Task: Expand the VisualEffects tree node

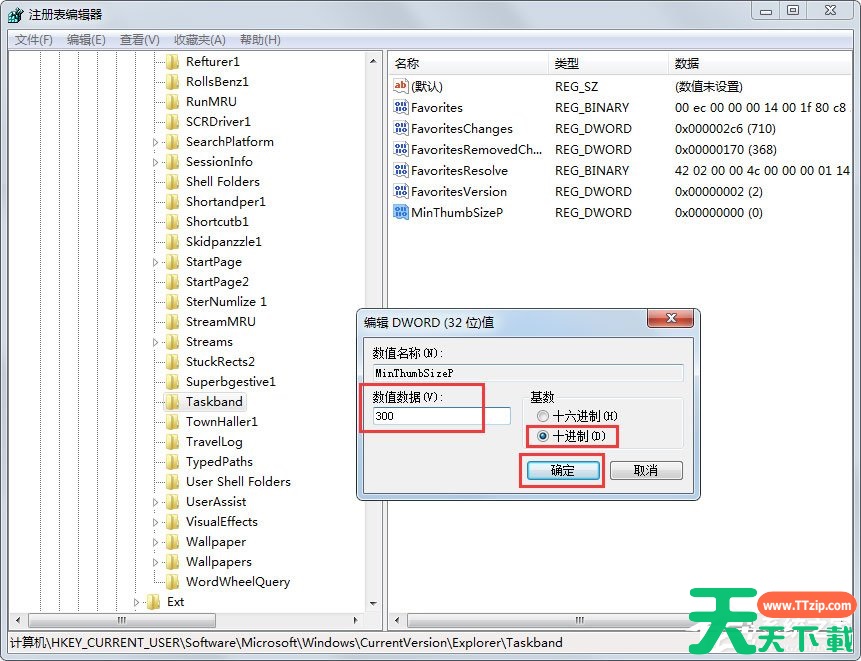Action: pyautogui.click(x=155, y=522)
